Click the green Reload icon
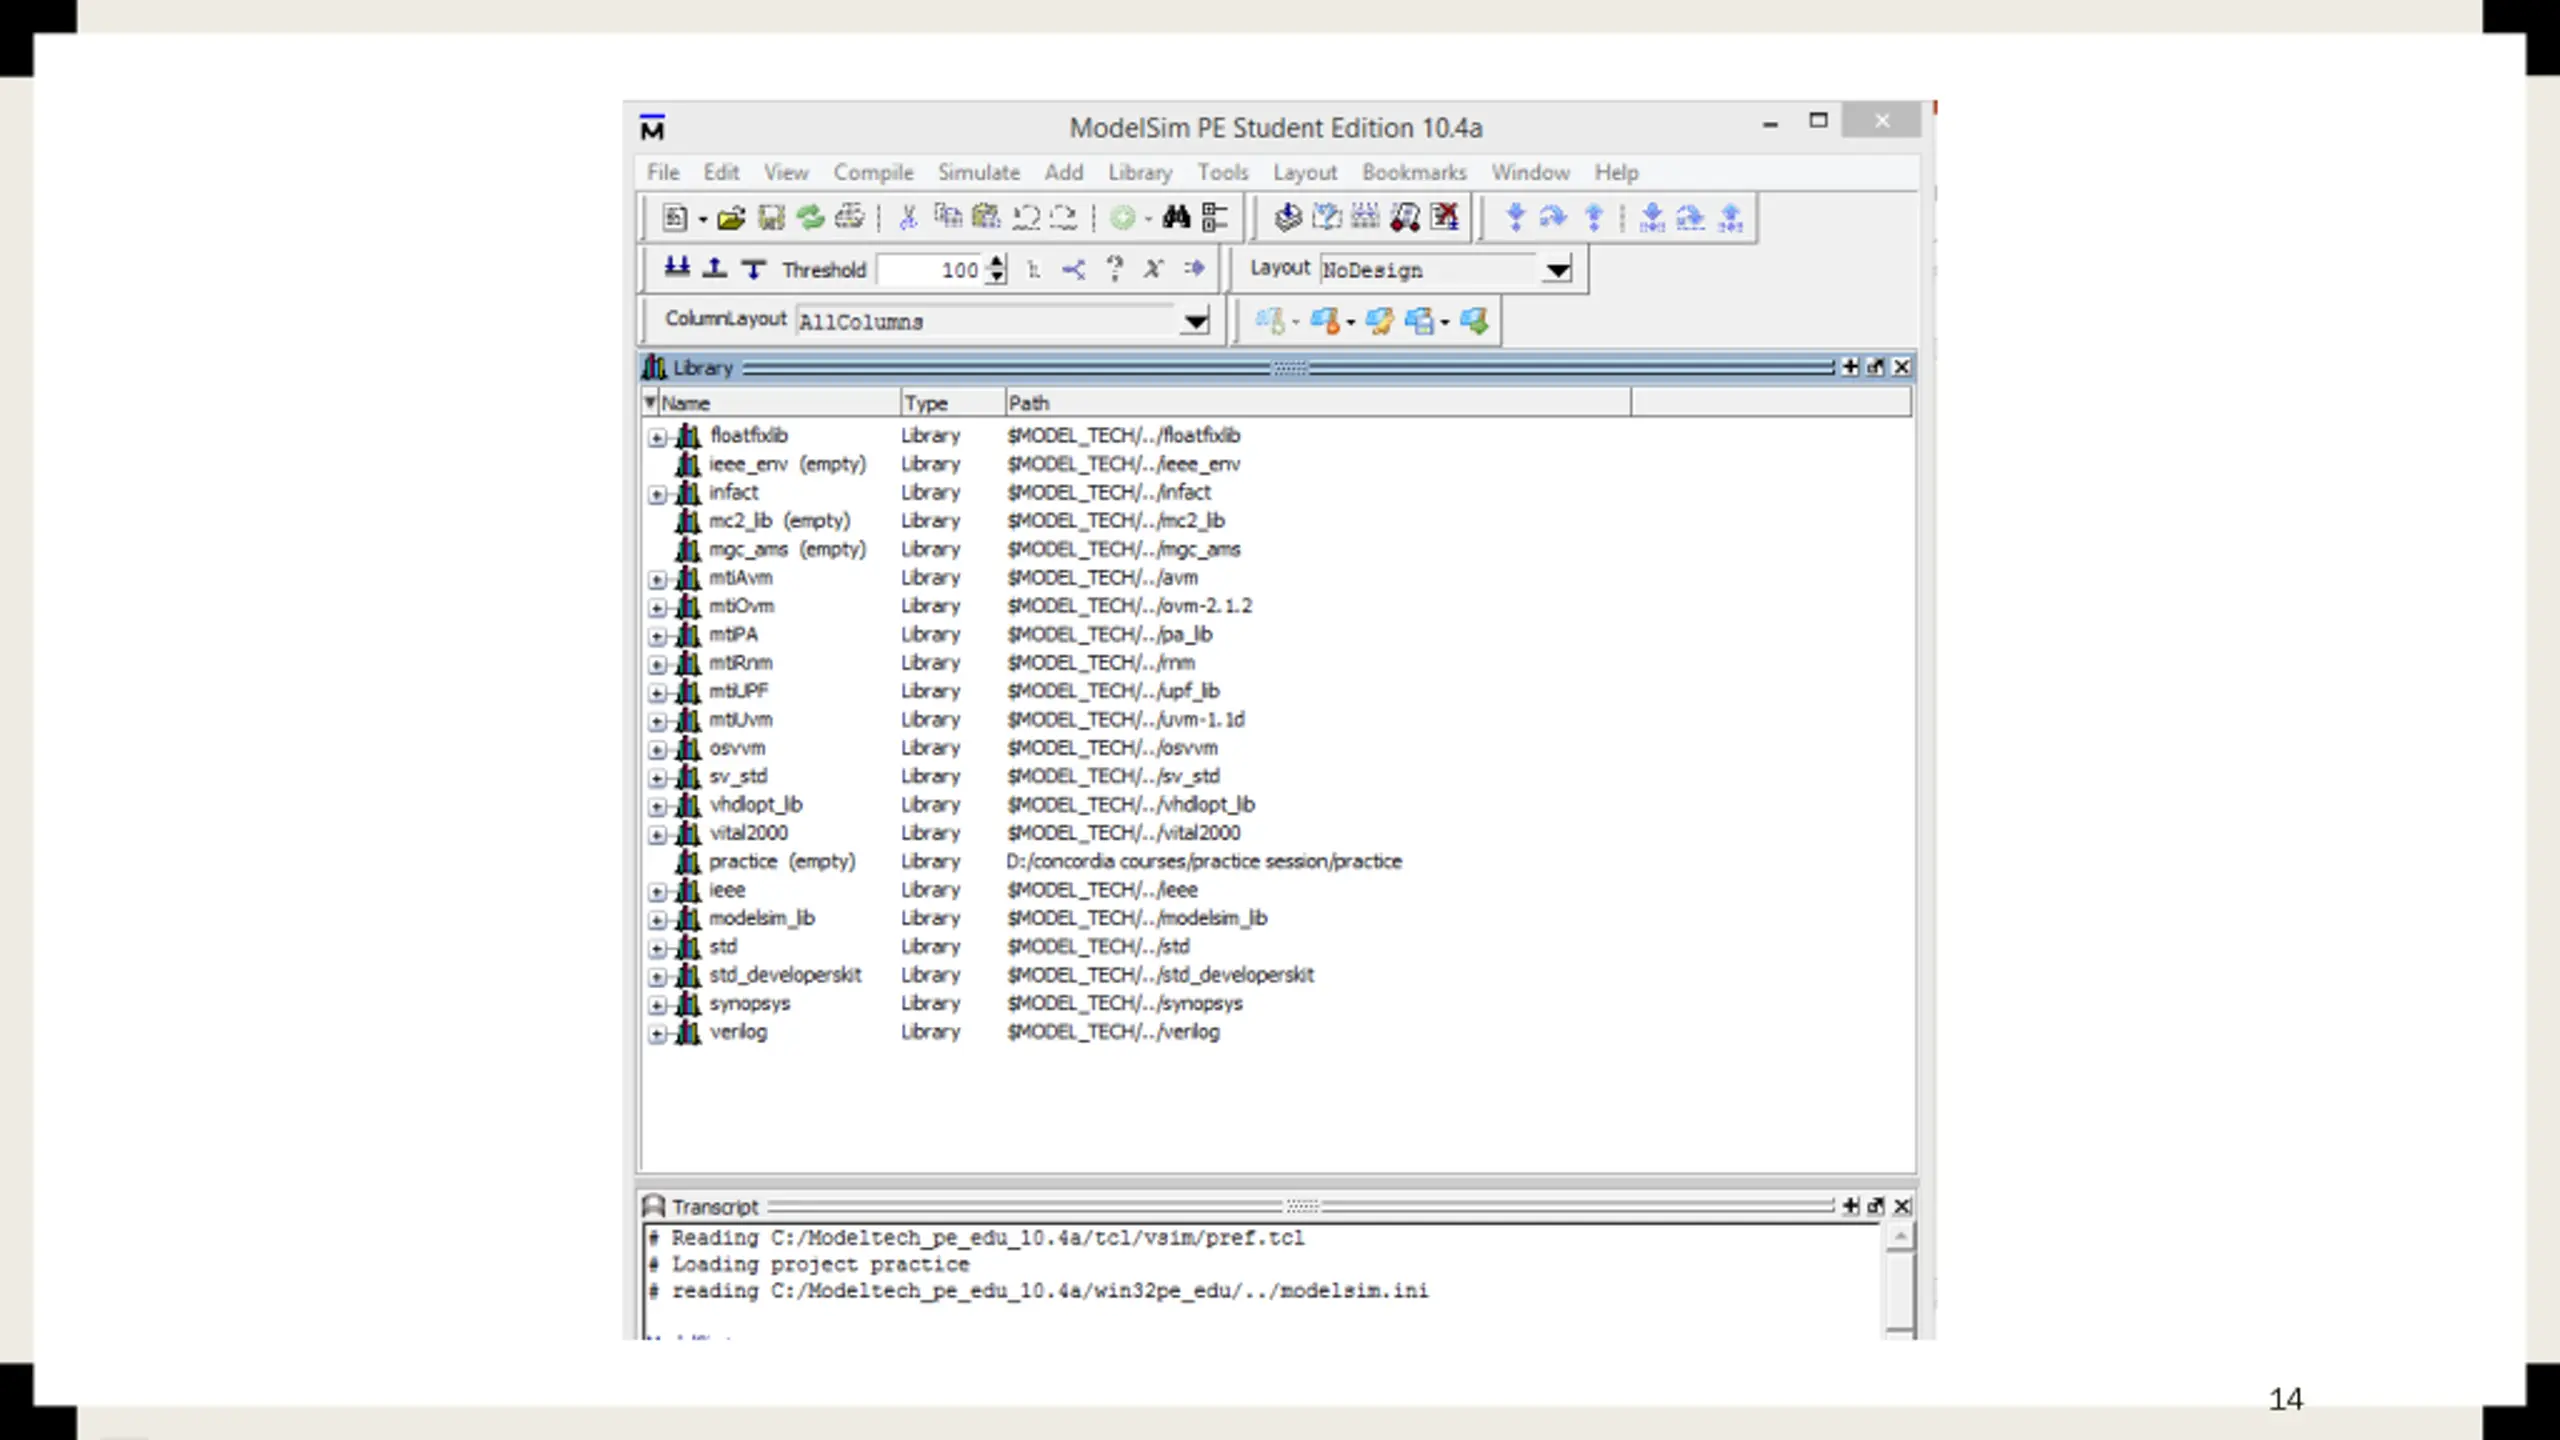This screenshot has width=2560, height=1440. 810,217
